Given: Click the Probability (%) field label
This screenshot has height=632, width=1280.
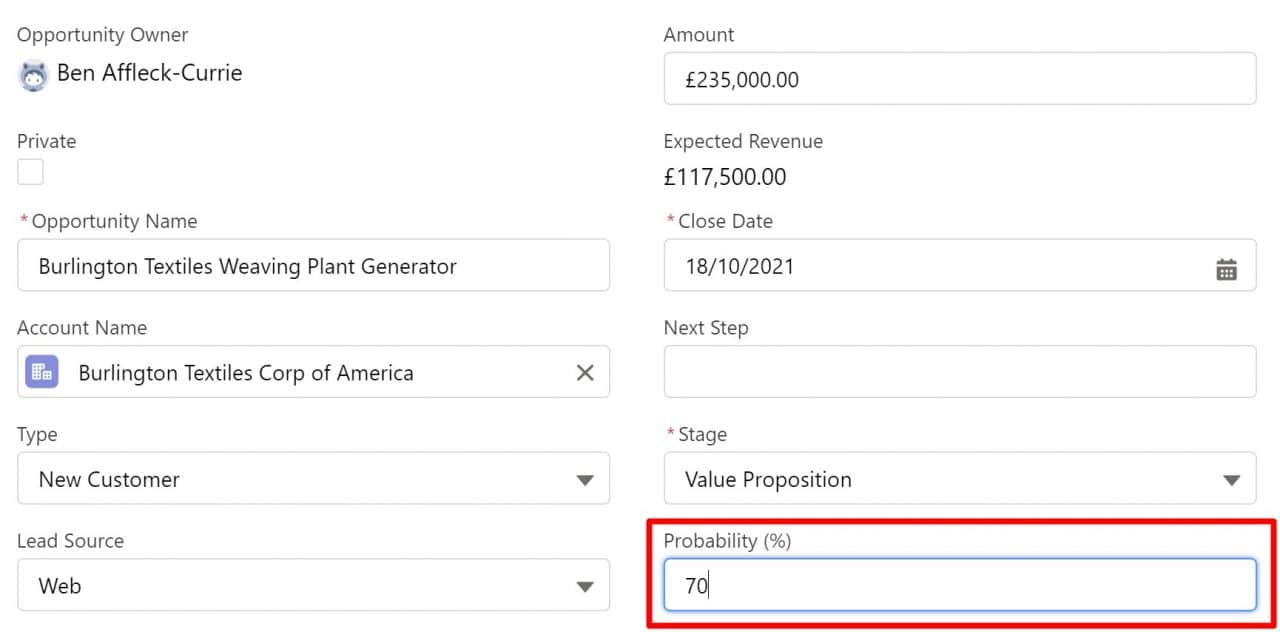Looking at the screenshot, I should (727, 541).
